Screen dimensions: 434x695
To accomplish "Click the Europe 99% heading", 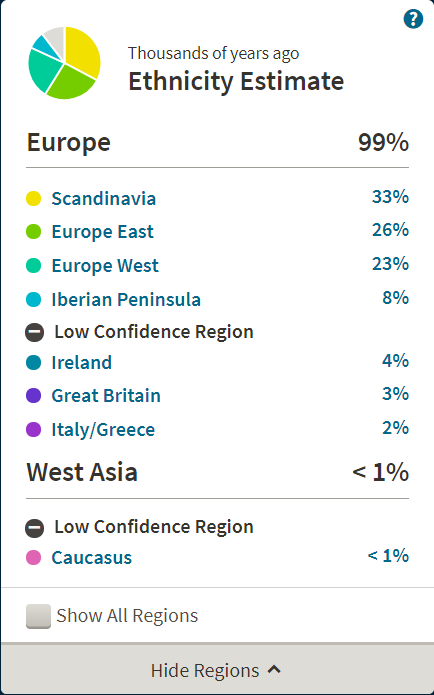I will point(217,143).
